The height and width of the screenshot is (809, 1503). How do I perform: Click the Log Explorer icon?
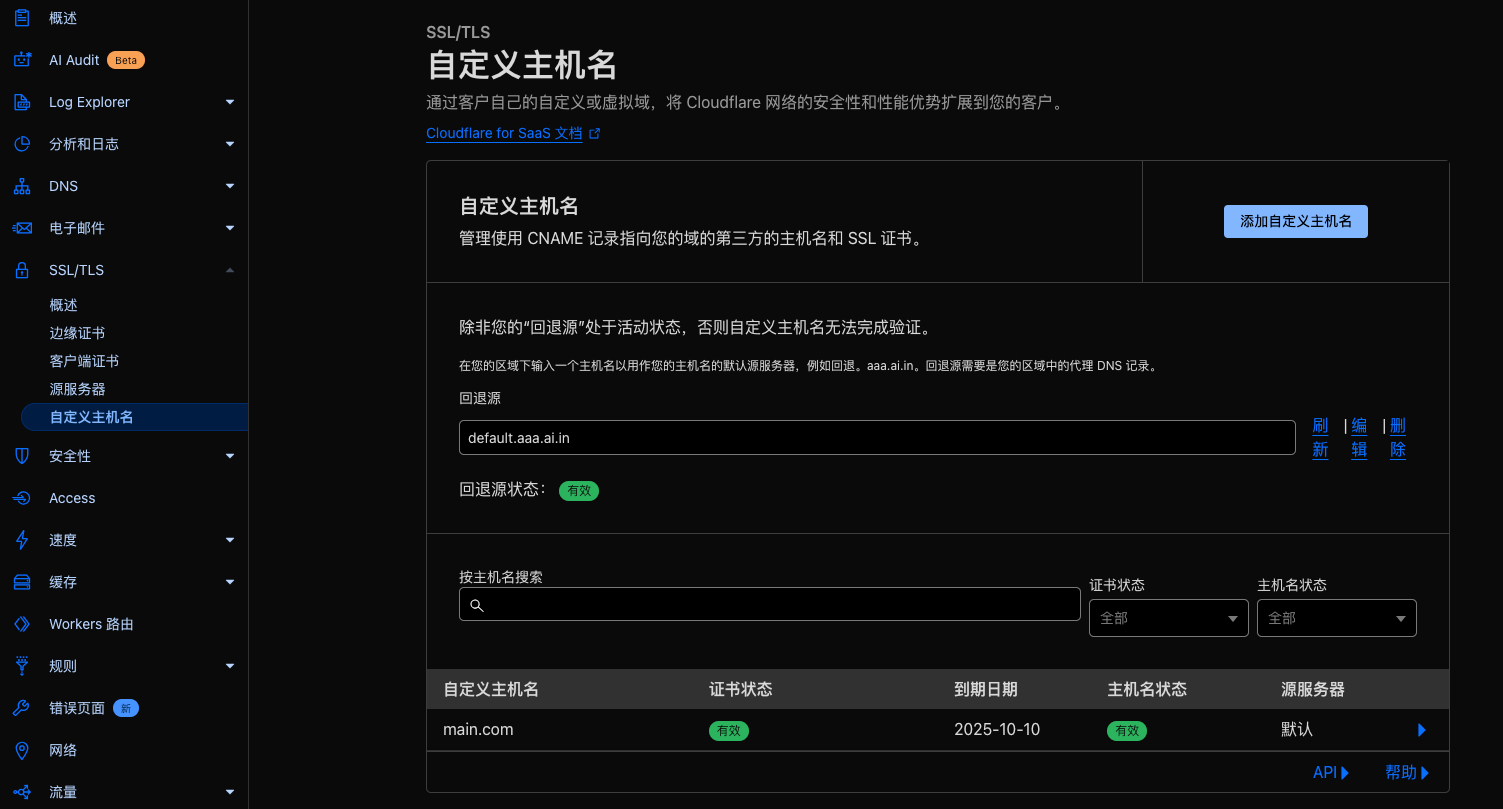22,102
